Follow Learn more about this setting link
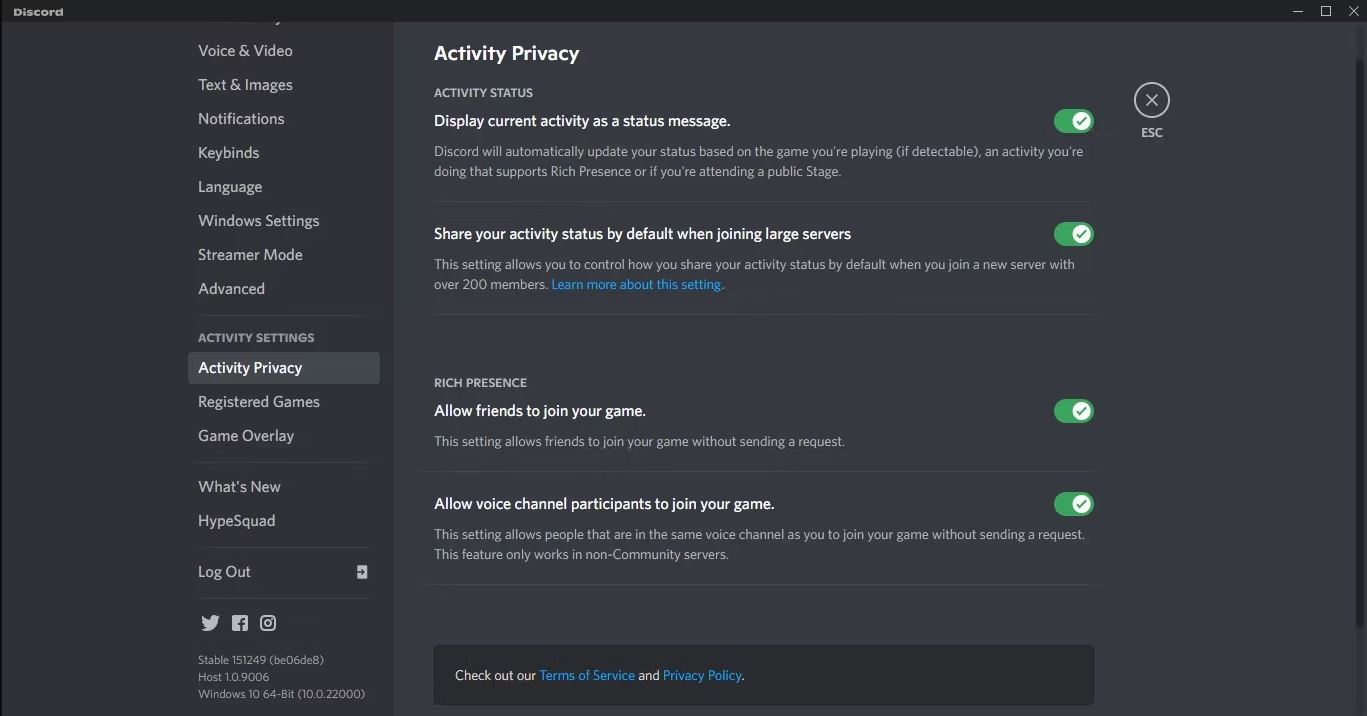Image resolution: width=1367 pixels, height=716 pixels. pyautogui.click(x=636, y=285)
